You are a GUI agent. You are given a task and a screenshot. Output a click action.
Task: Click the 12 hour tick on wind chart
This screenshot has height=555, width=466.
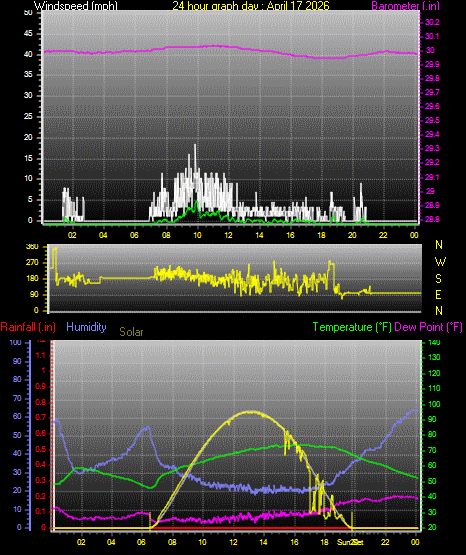[228, 235]
